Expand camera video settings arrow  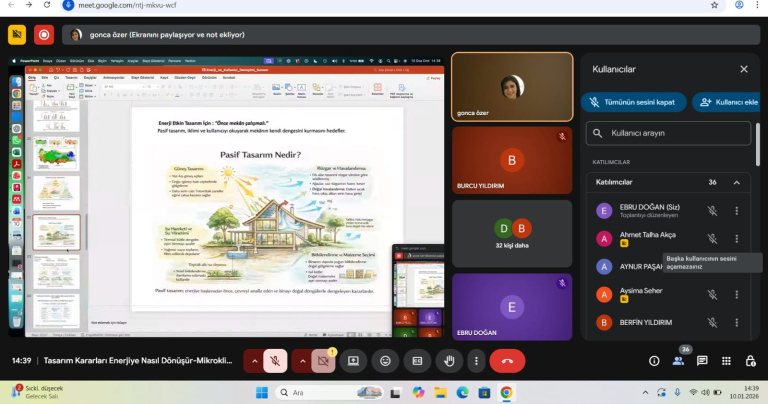coord(301,361)
